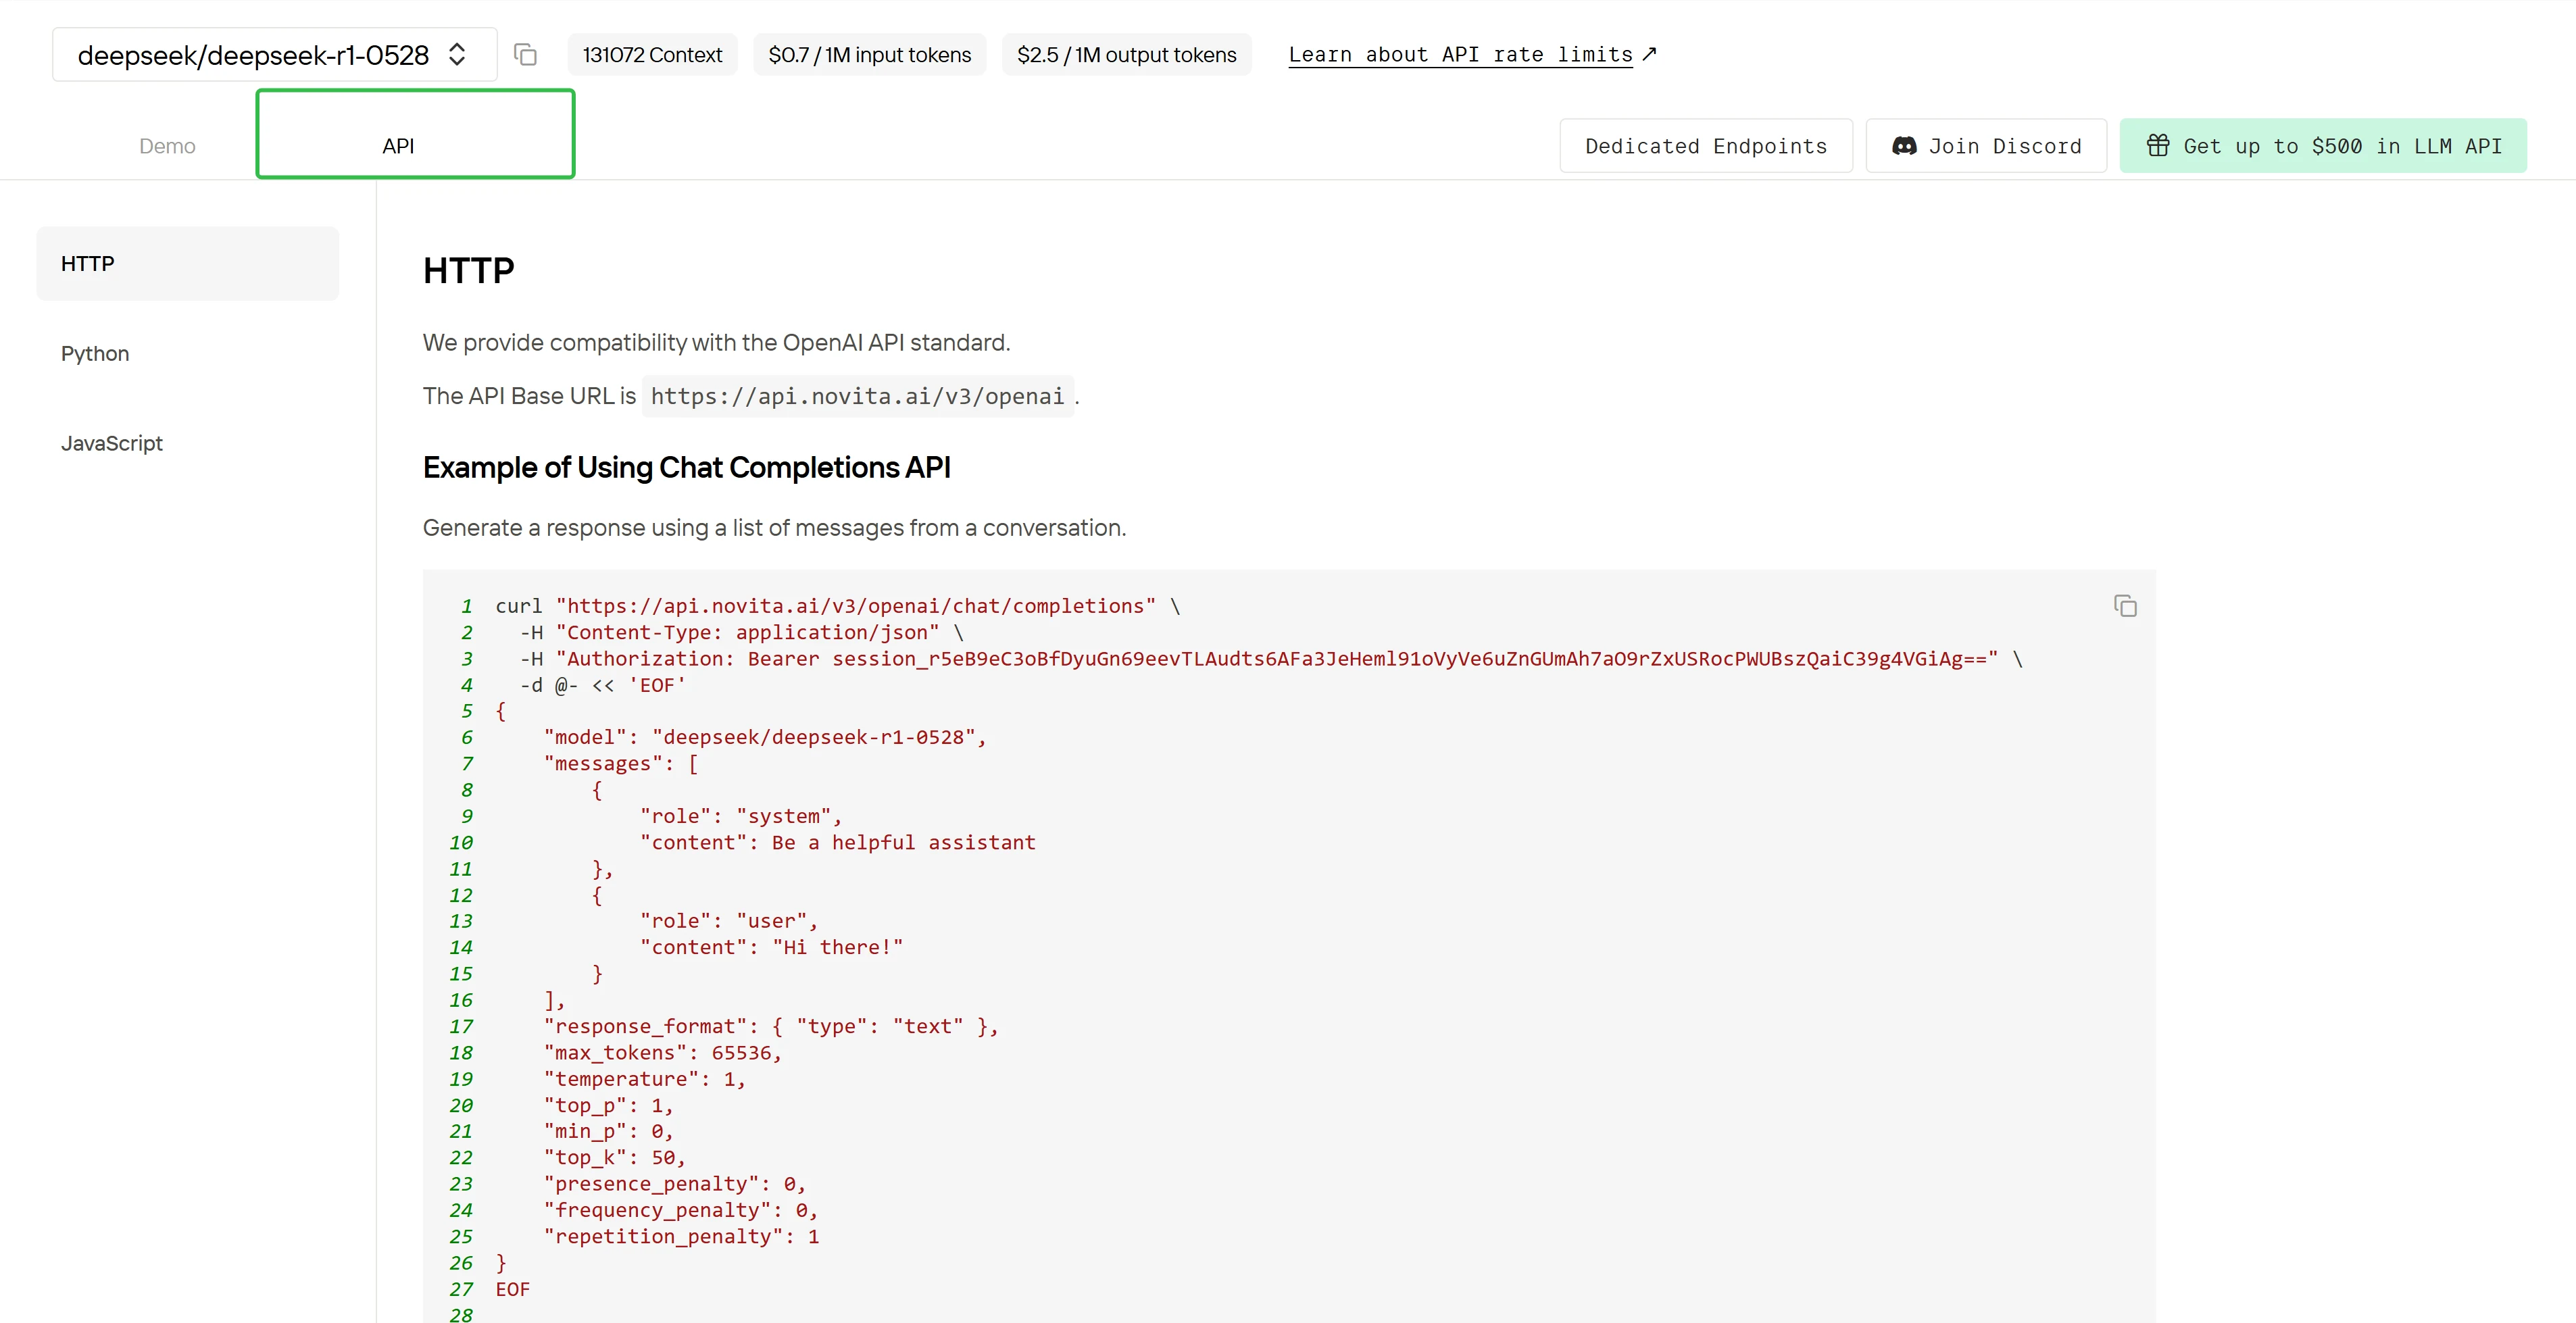This screenshot has width=2576, height=1323.
Task: Click the $0.7 / 1M input tokens badge
Action: (869, 54)
